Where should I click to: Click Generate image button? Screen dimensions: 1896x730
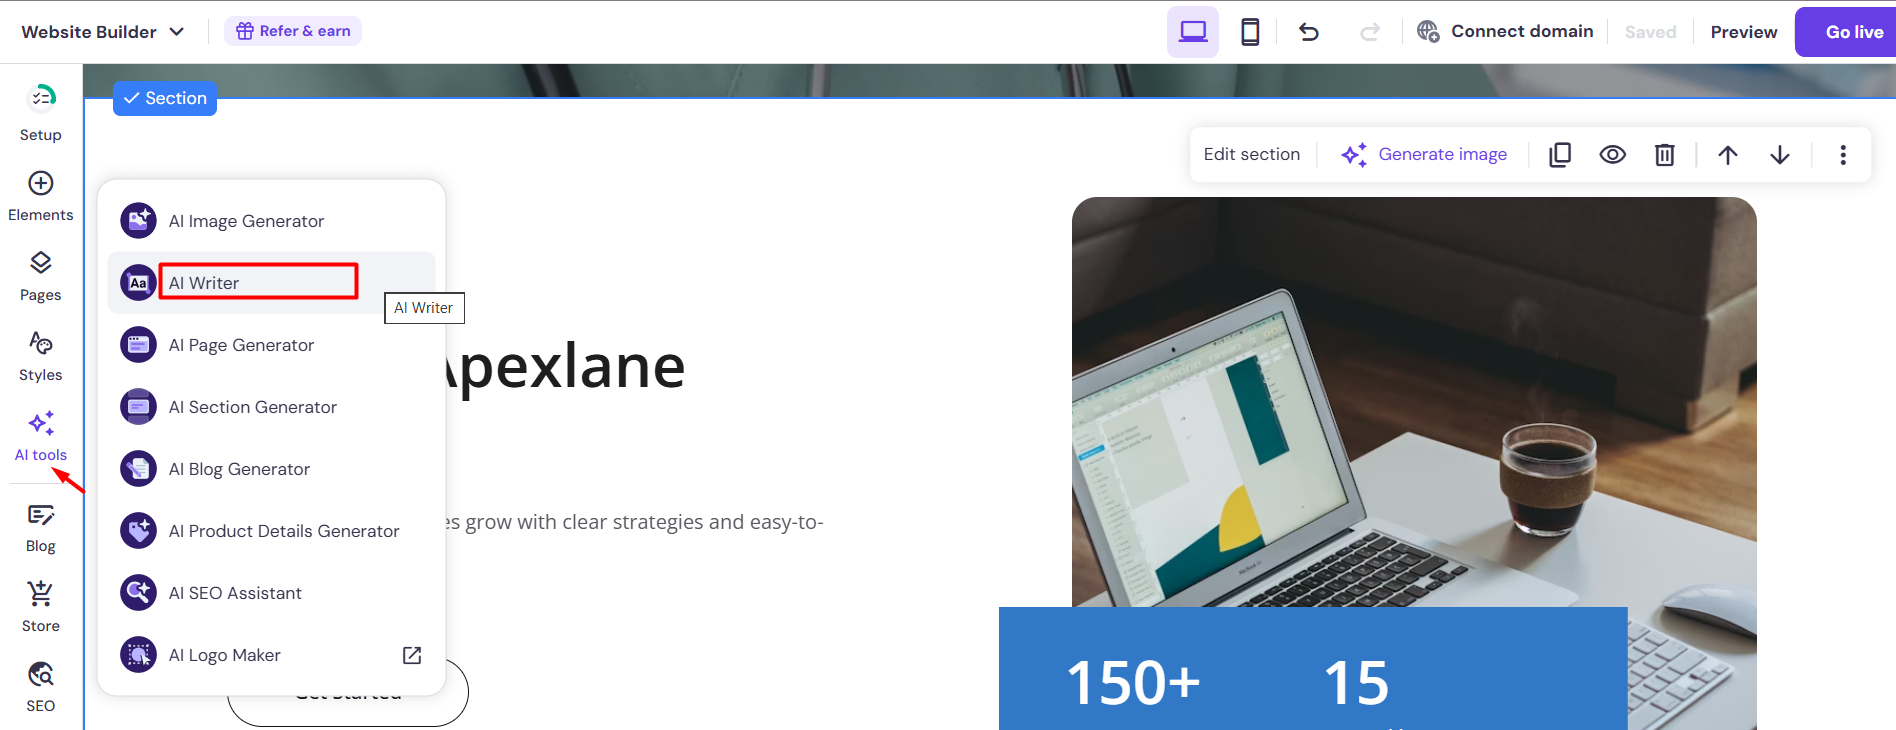(x=1424, y=154)
